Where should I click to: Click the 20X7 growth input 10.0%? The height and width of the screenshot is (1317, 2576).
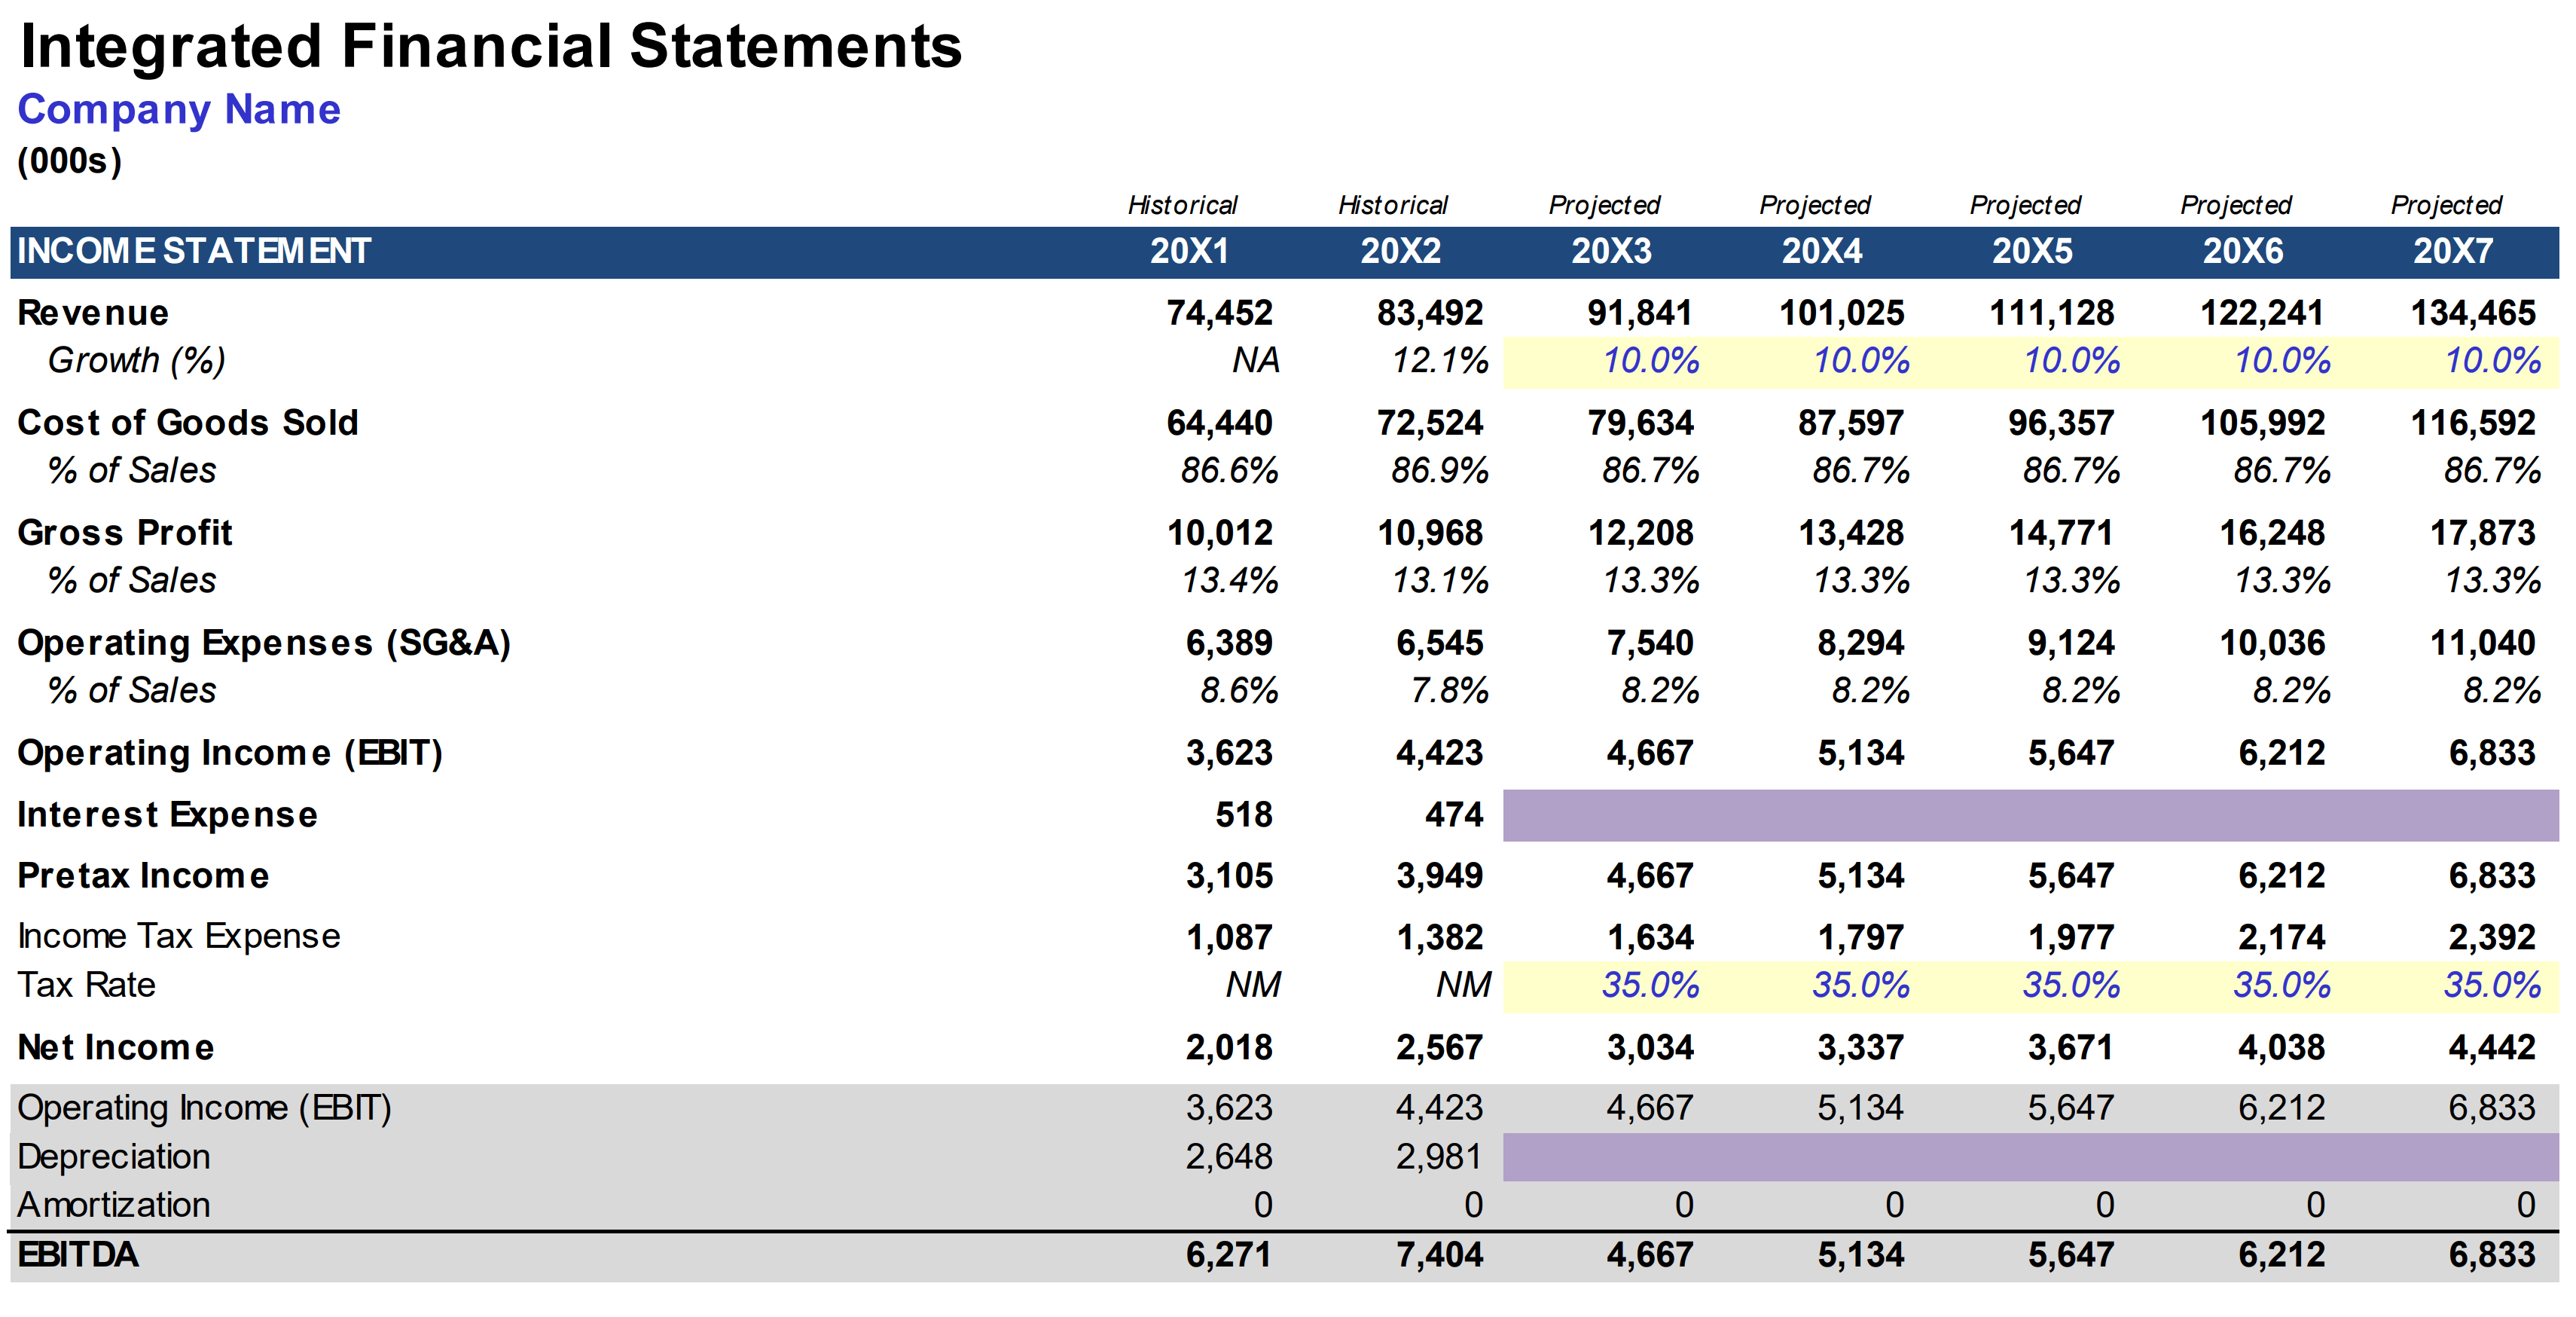pyautogui.click(x=2493, y=361)
